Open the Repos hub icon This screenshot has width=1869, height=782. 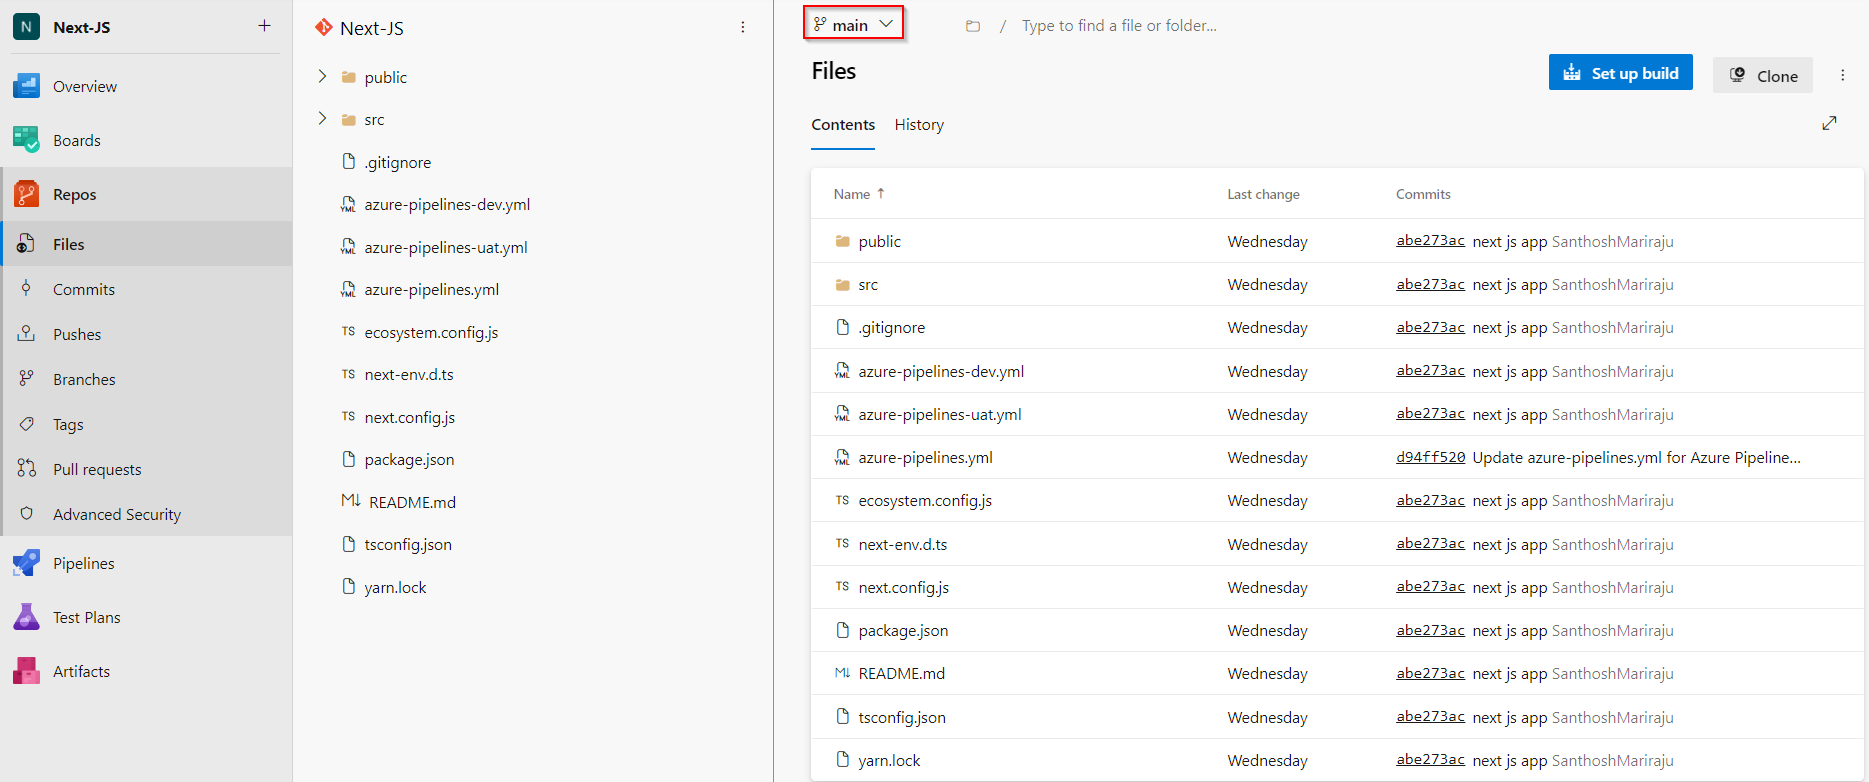26,194
